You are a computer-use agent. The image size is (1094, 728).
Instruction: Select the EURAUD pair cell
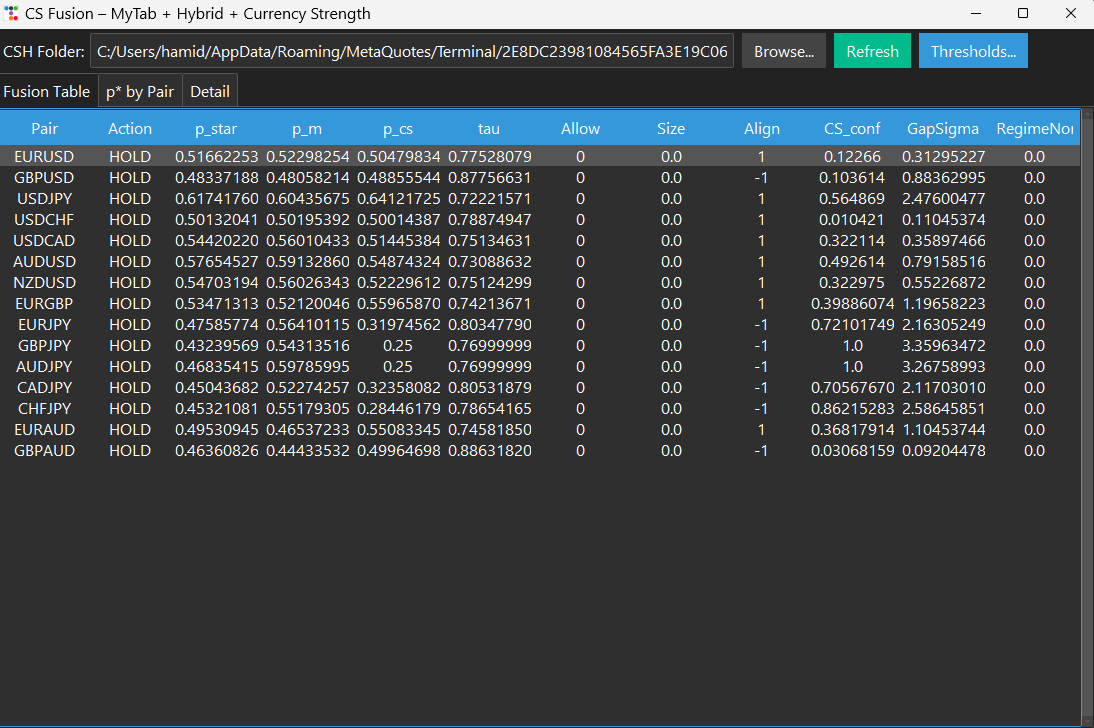[44, 429]
